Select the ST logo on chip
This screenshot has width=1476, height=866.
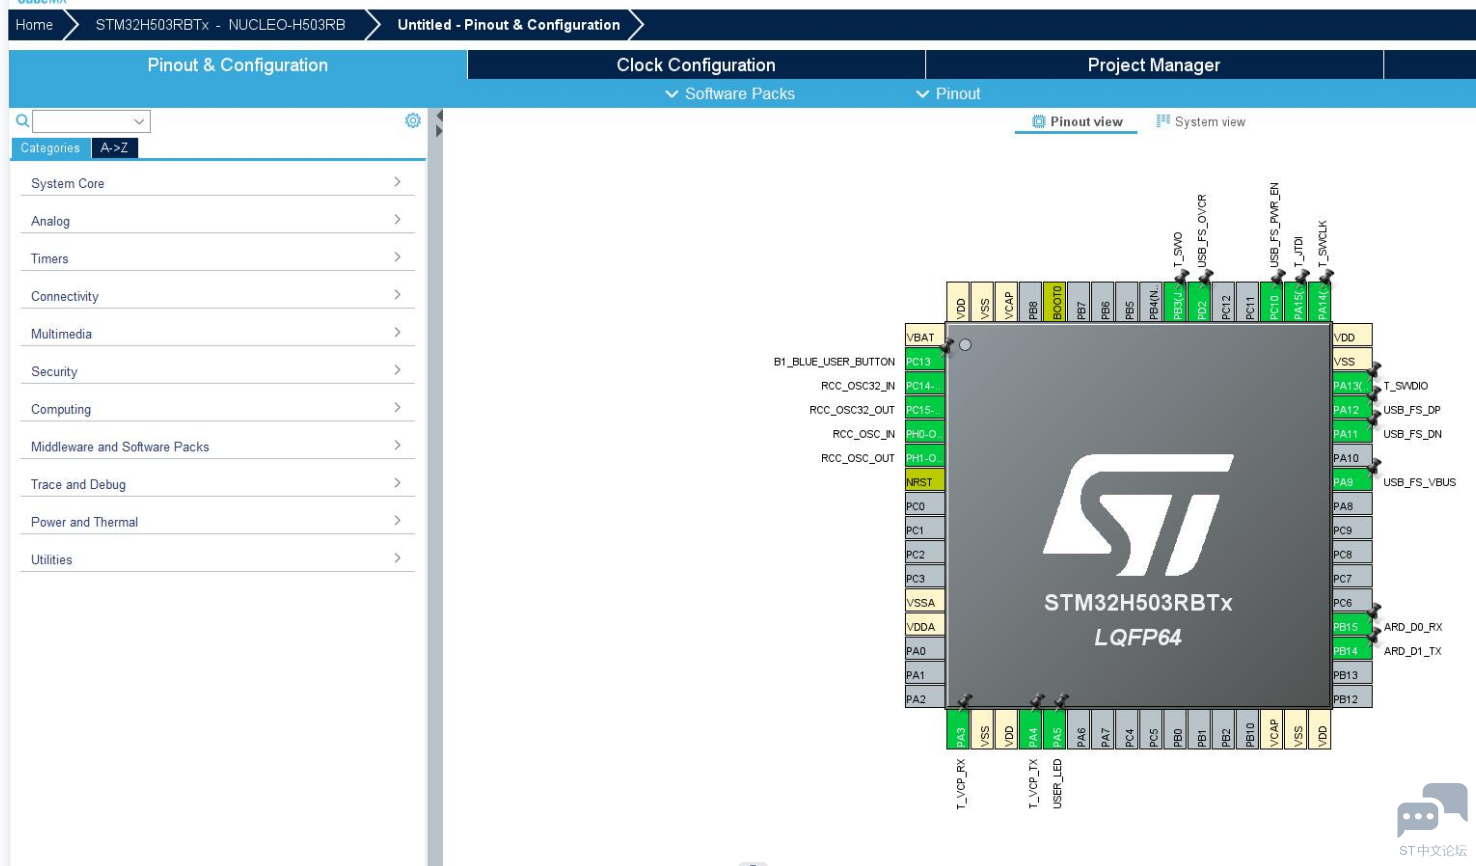(x=1138, y=514)
